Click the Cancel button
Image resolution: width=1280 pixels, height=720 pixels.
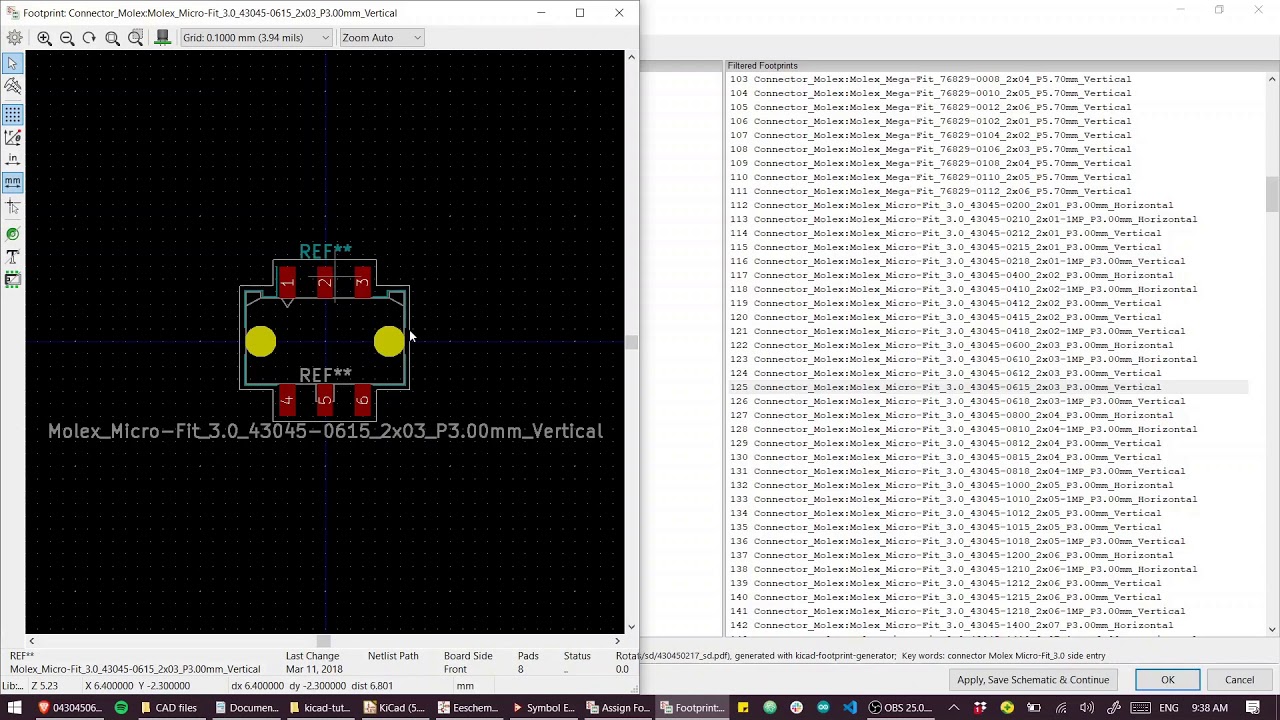(1239, 680)
